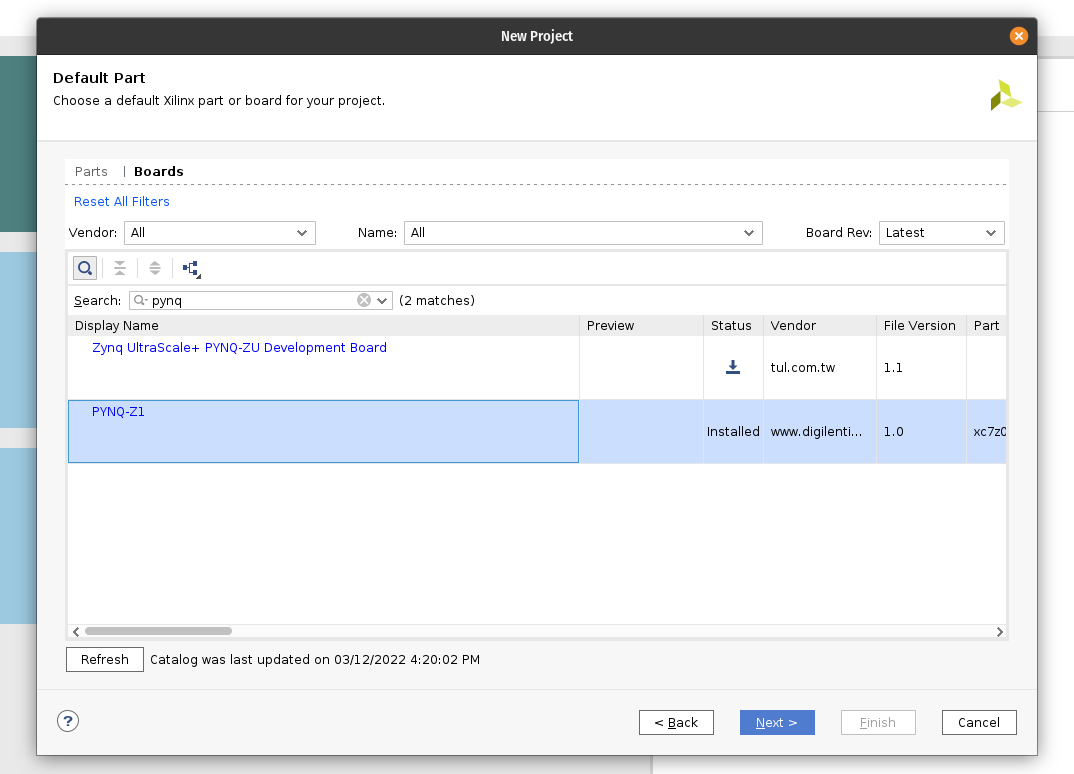Viewport: 1074px width, 774px height.
Task: Sort by File Version column header
Action: point(921,325)
